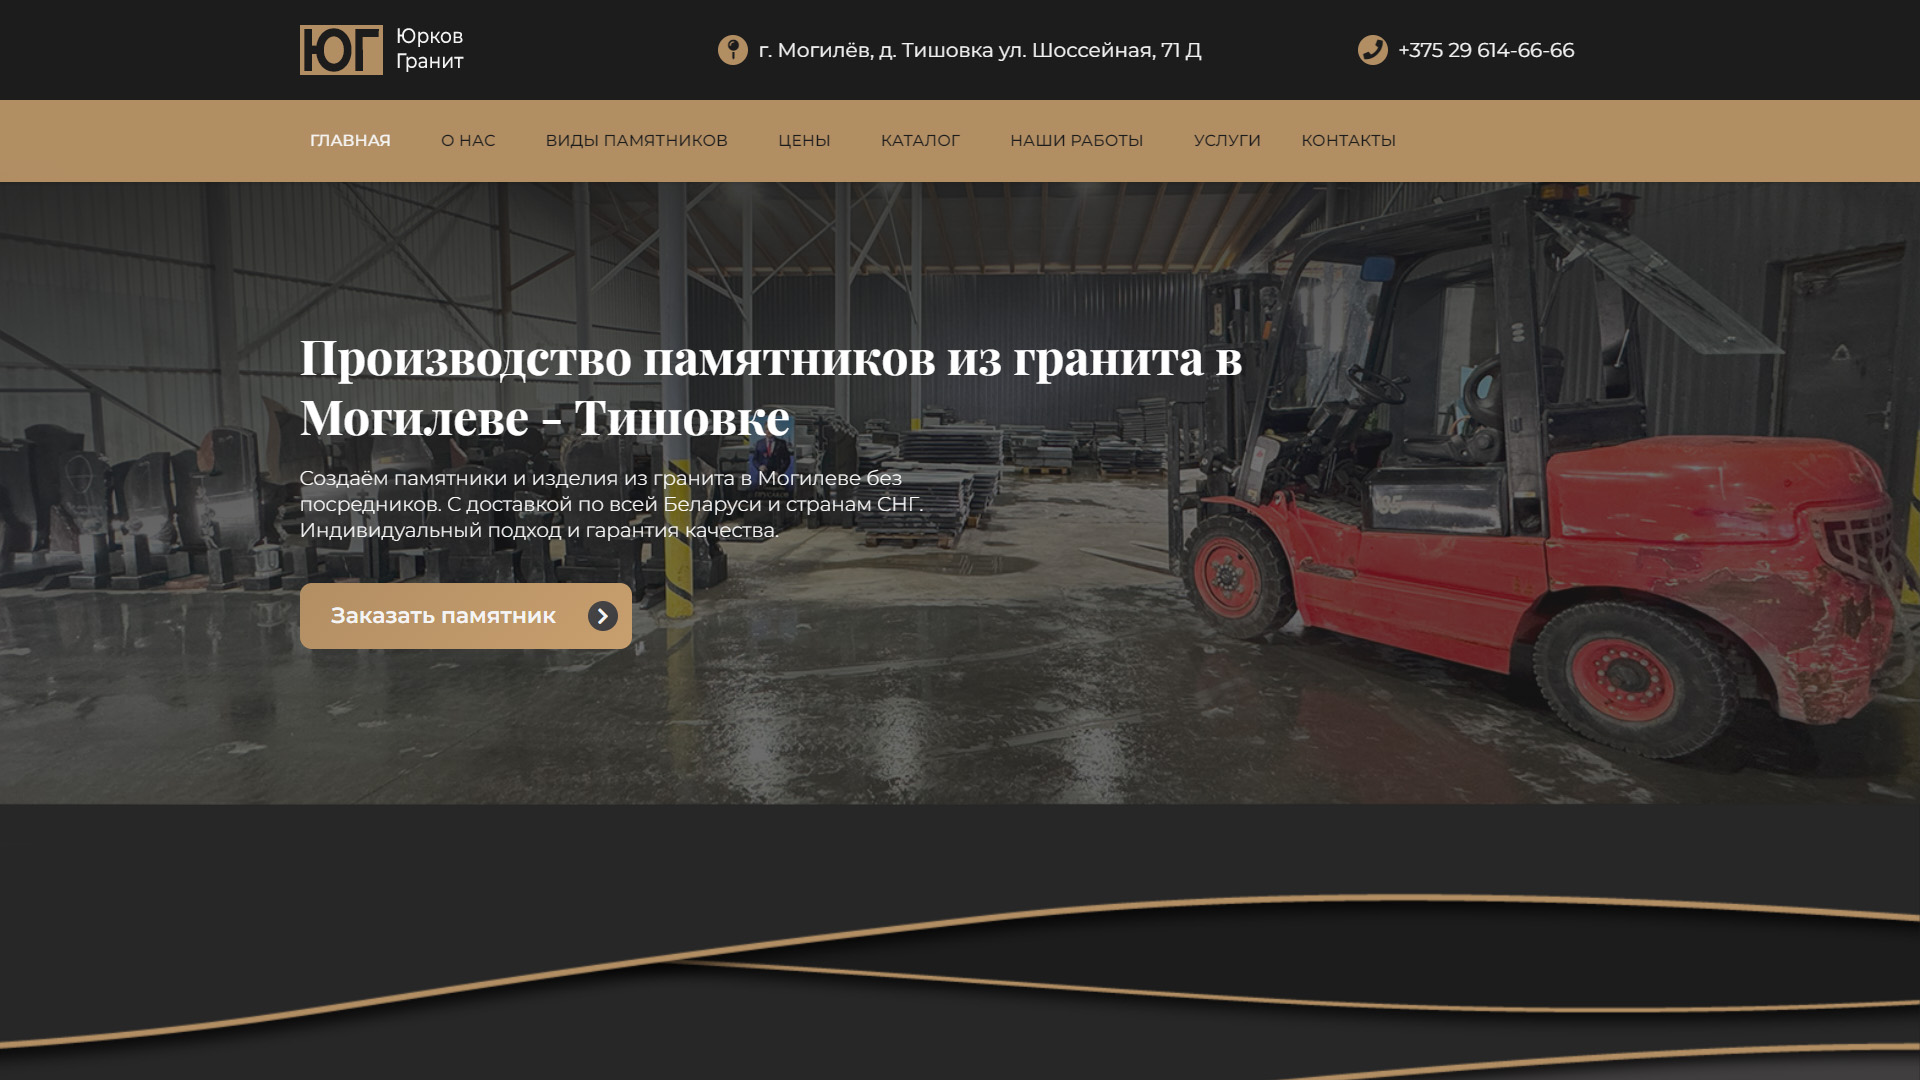This screenshot has height=1080, width=1920.
Task: Click the Производство памятников hero heading
Action: click(x=770, y=387)
